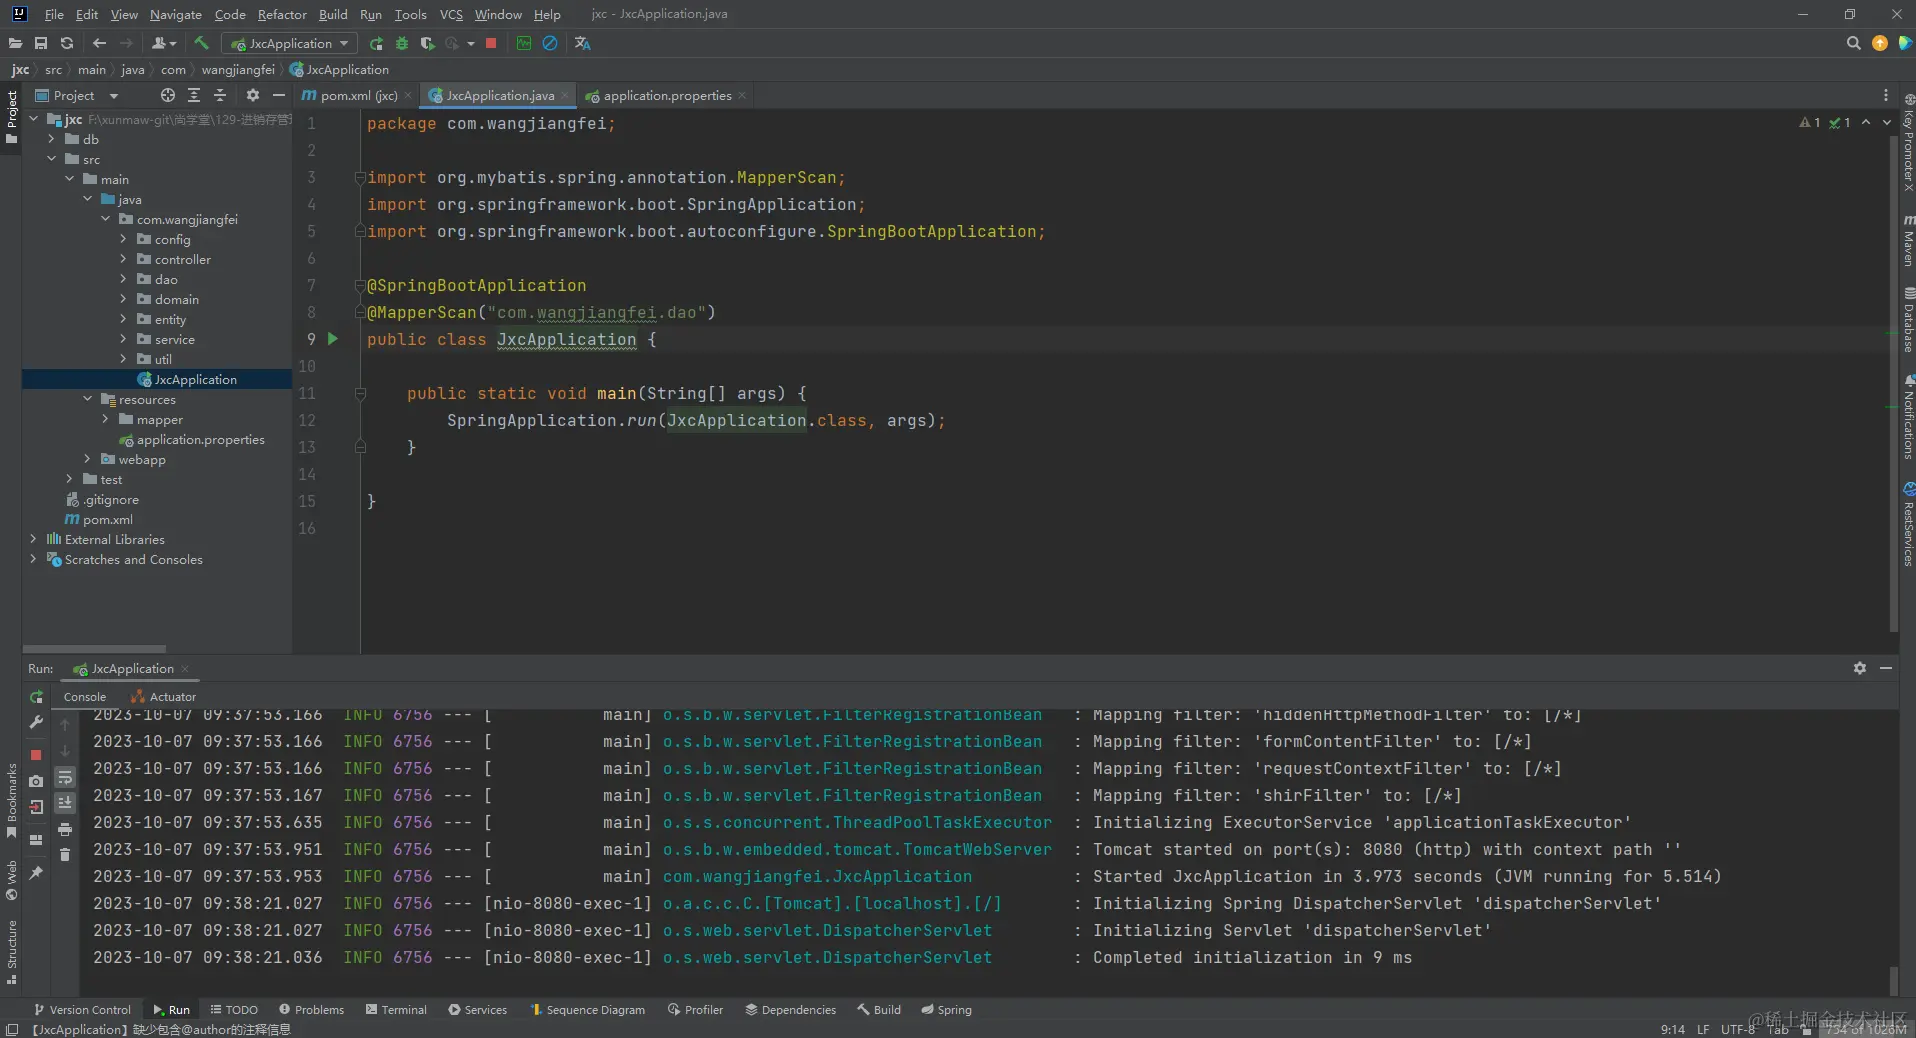Expand the mapper folder
Screen dimensions: 1916x1038
click(x=105, y=419)
